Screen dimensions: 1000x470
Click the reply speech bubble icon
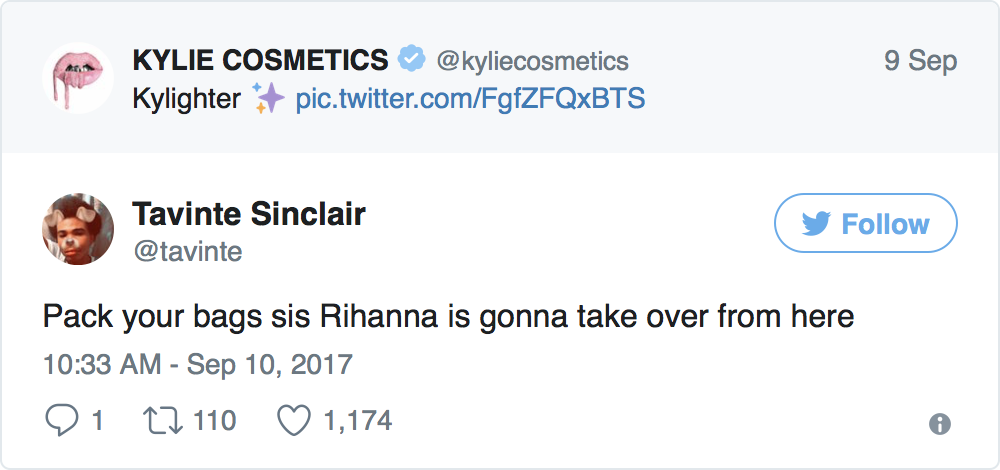pyautogui.click(x=61, y=421)
